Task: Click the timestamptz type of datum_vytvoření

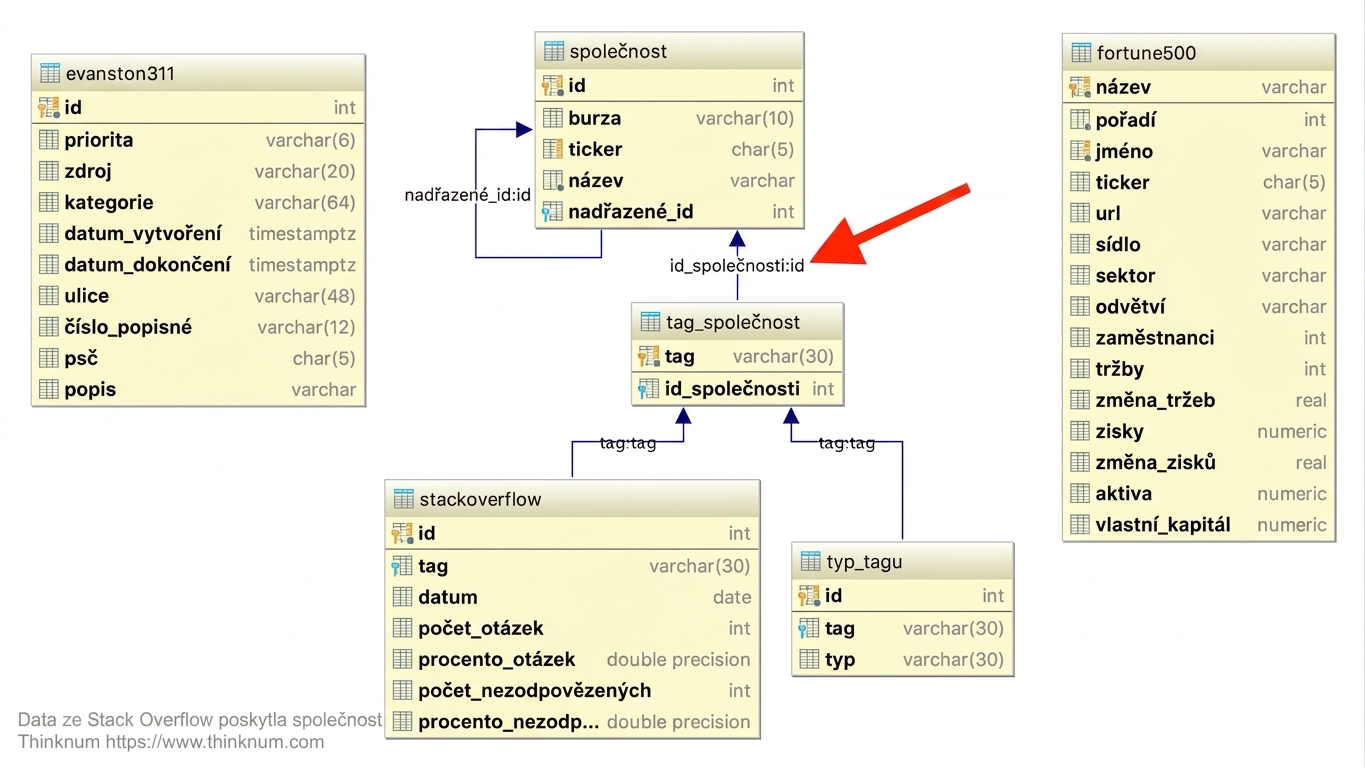Action: (302, 234)
